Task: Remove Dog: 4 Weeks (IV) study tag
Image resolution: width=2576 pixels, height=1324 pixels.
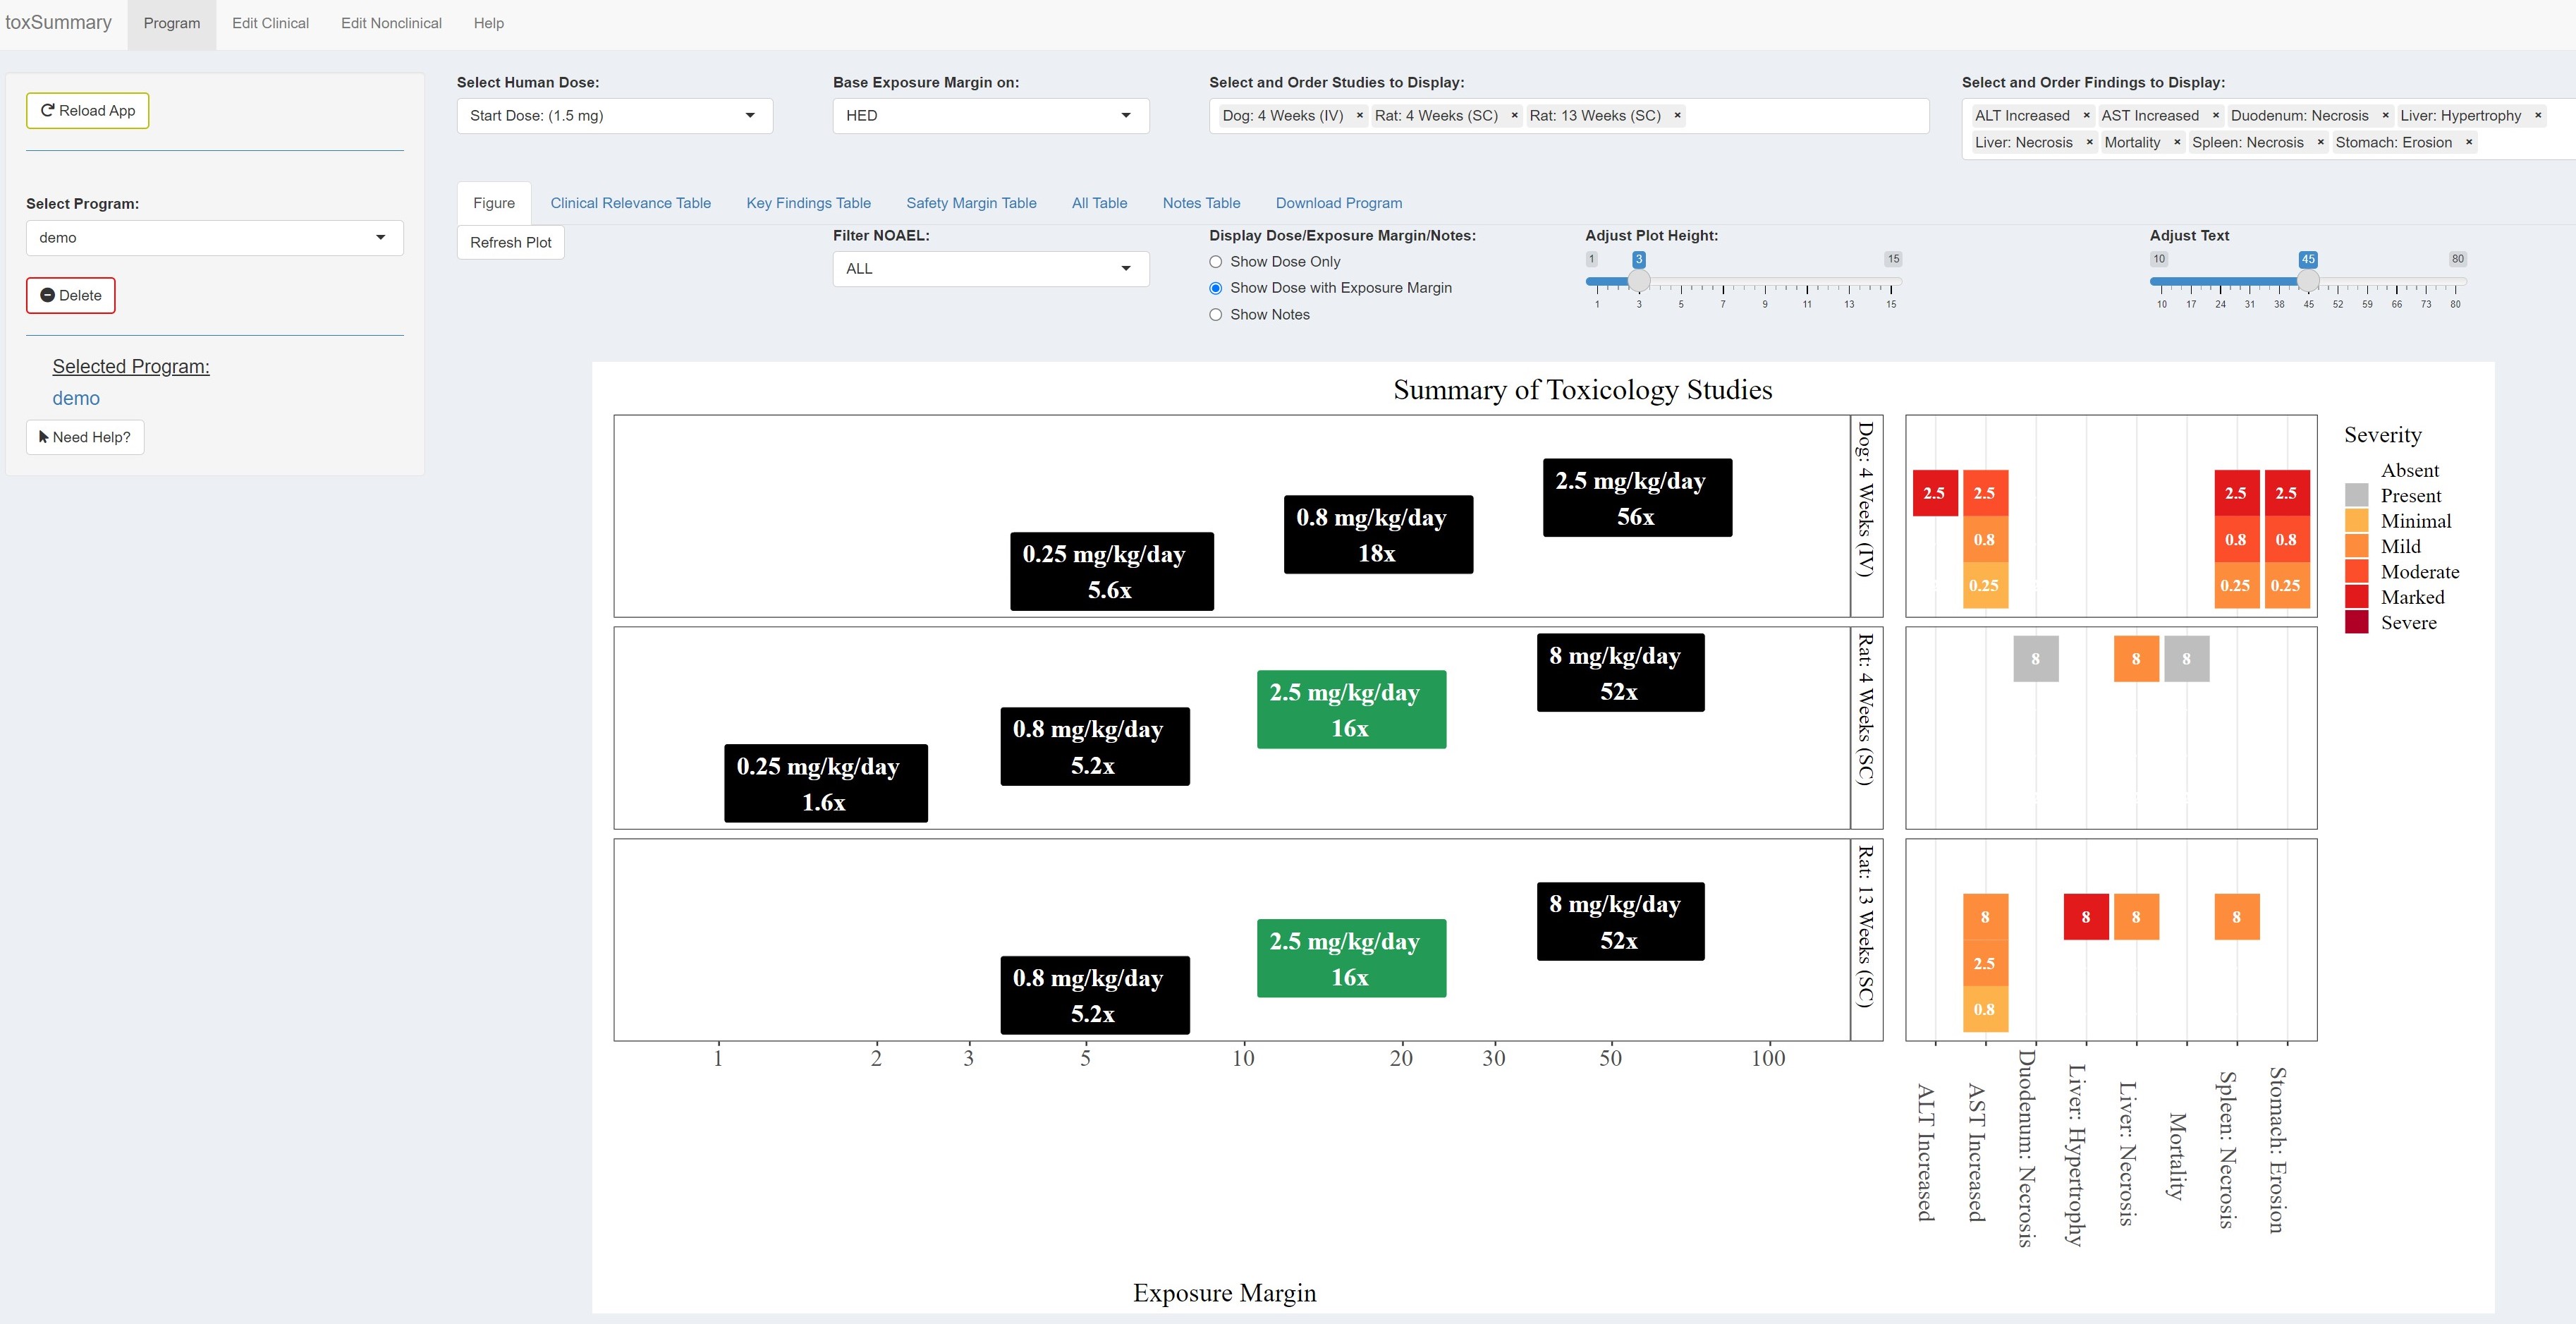Action: pos(1359,116)
